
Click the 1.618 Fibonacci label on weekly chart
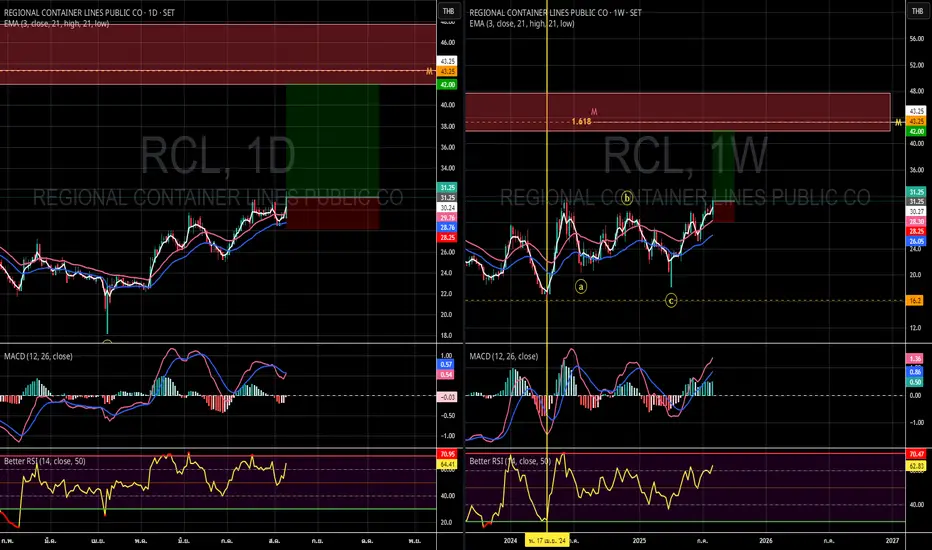tap(580, 122)
